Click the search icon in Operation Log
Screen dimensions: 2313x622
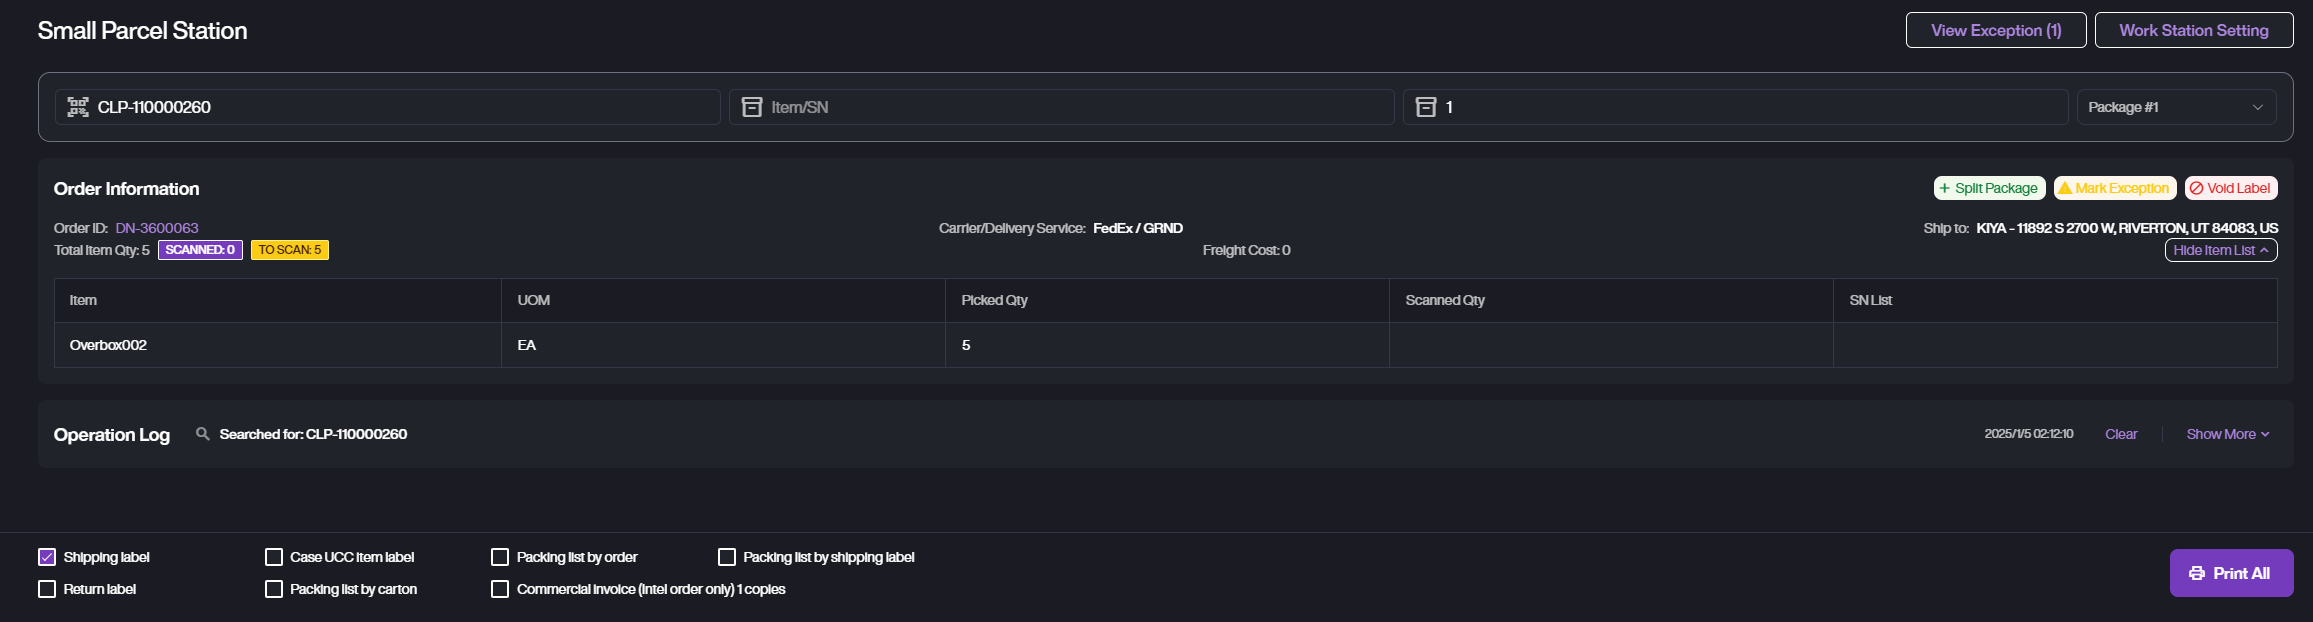pos(202,434)
